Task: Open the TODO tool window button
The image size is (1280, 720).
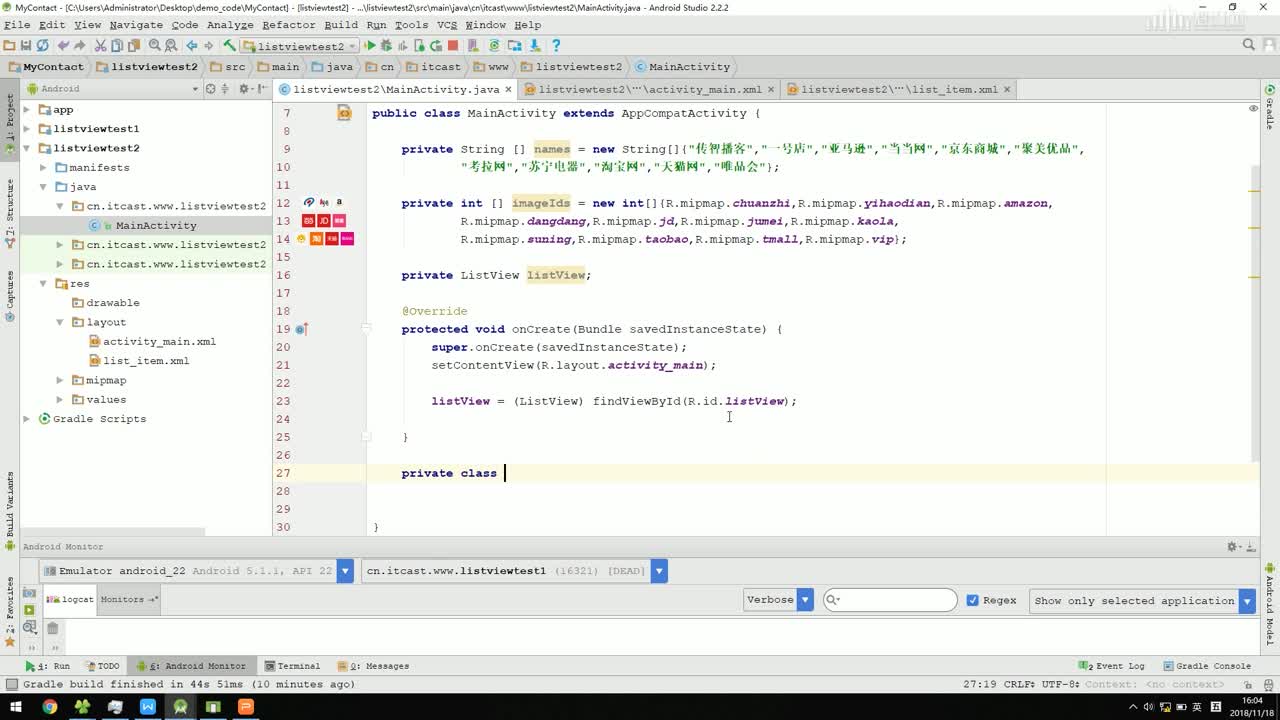Action: (x=102, y=666)
